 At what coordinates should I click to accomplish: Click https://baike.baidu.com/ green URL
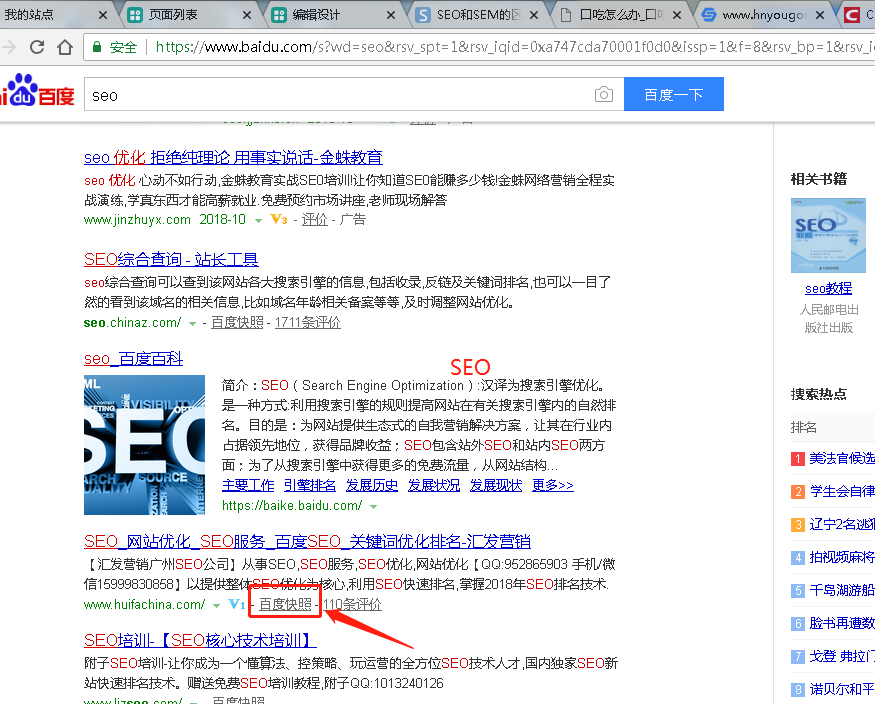[x=292, y=505]
